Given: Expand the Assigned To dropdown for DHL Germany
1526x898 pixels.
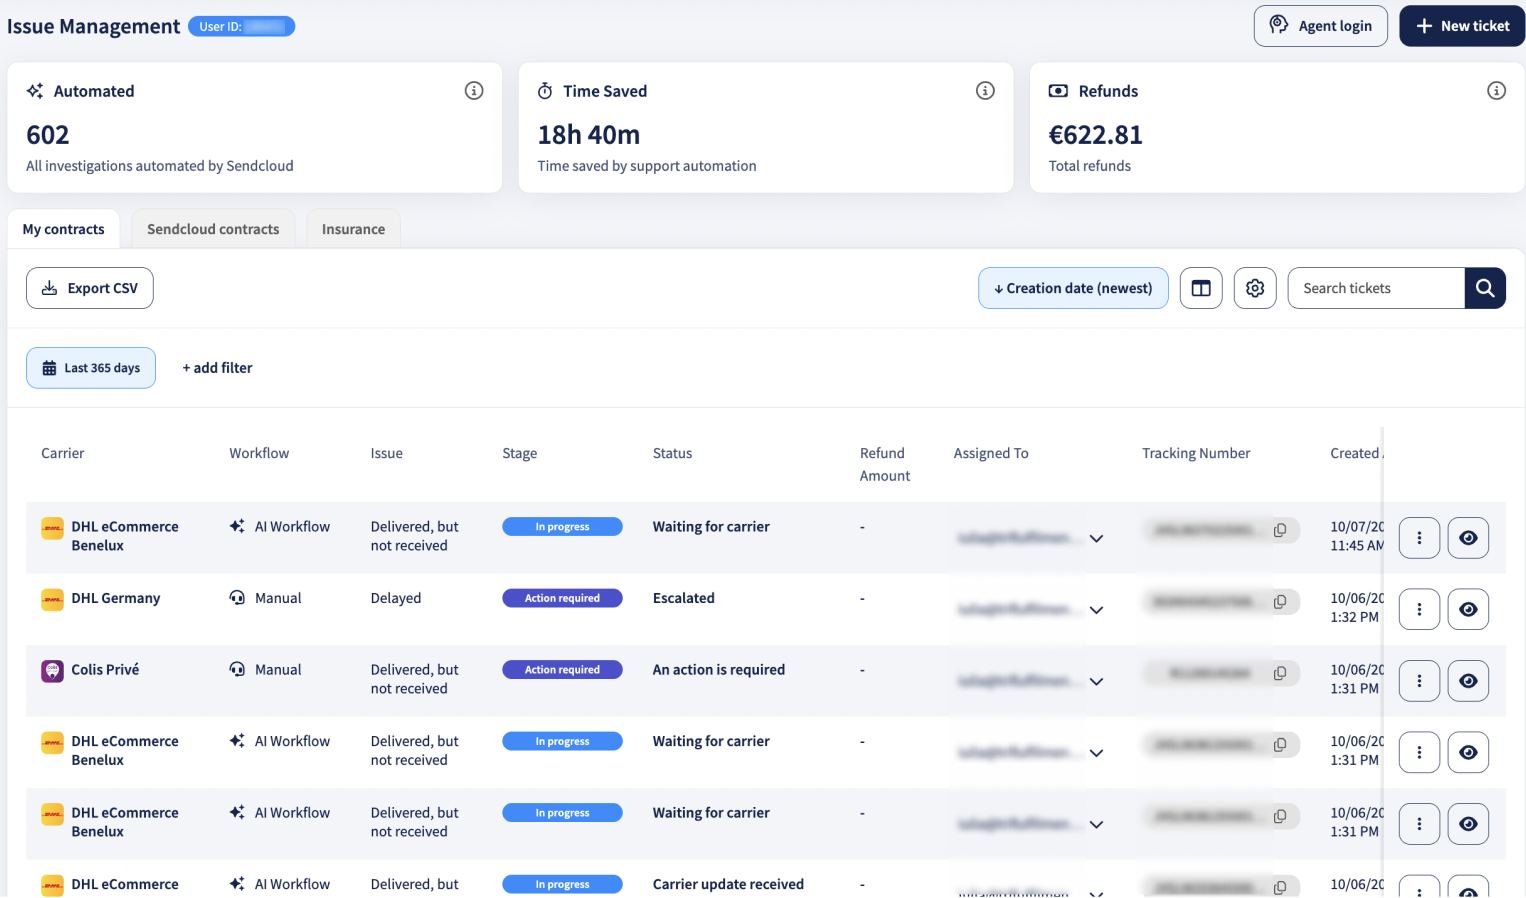Looking at the screenshot, I should click(1096, 610).
